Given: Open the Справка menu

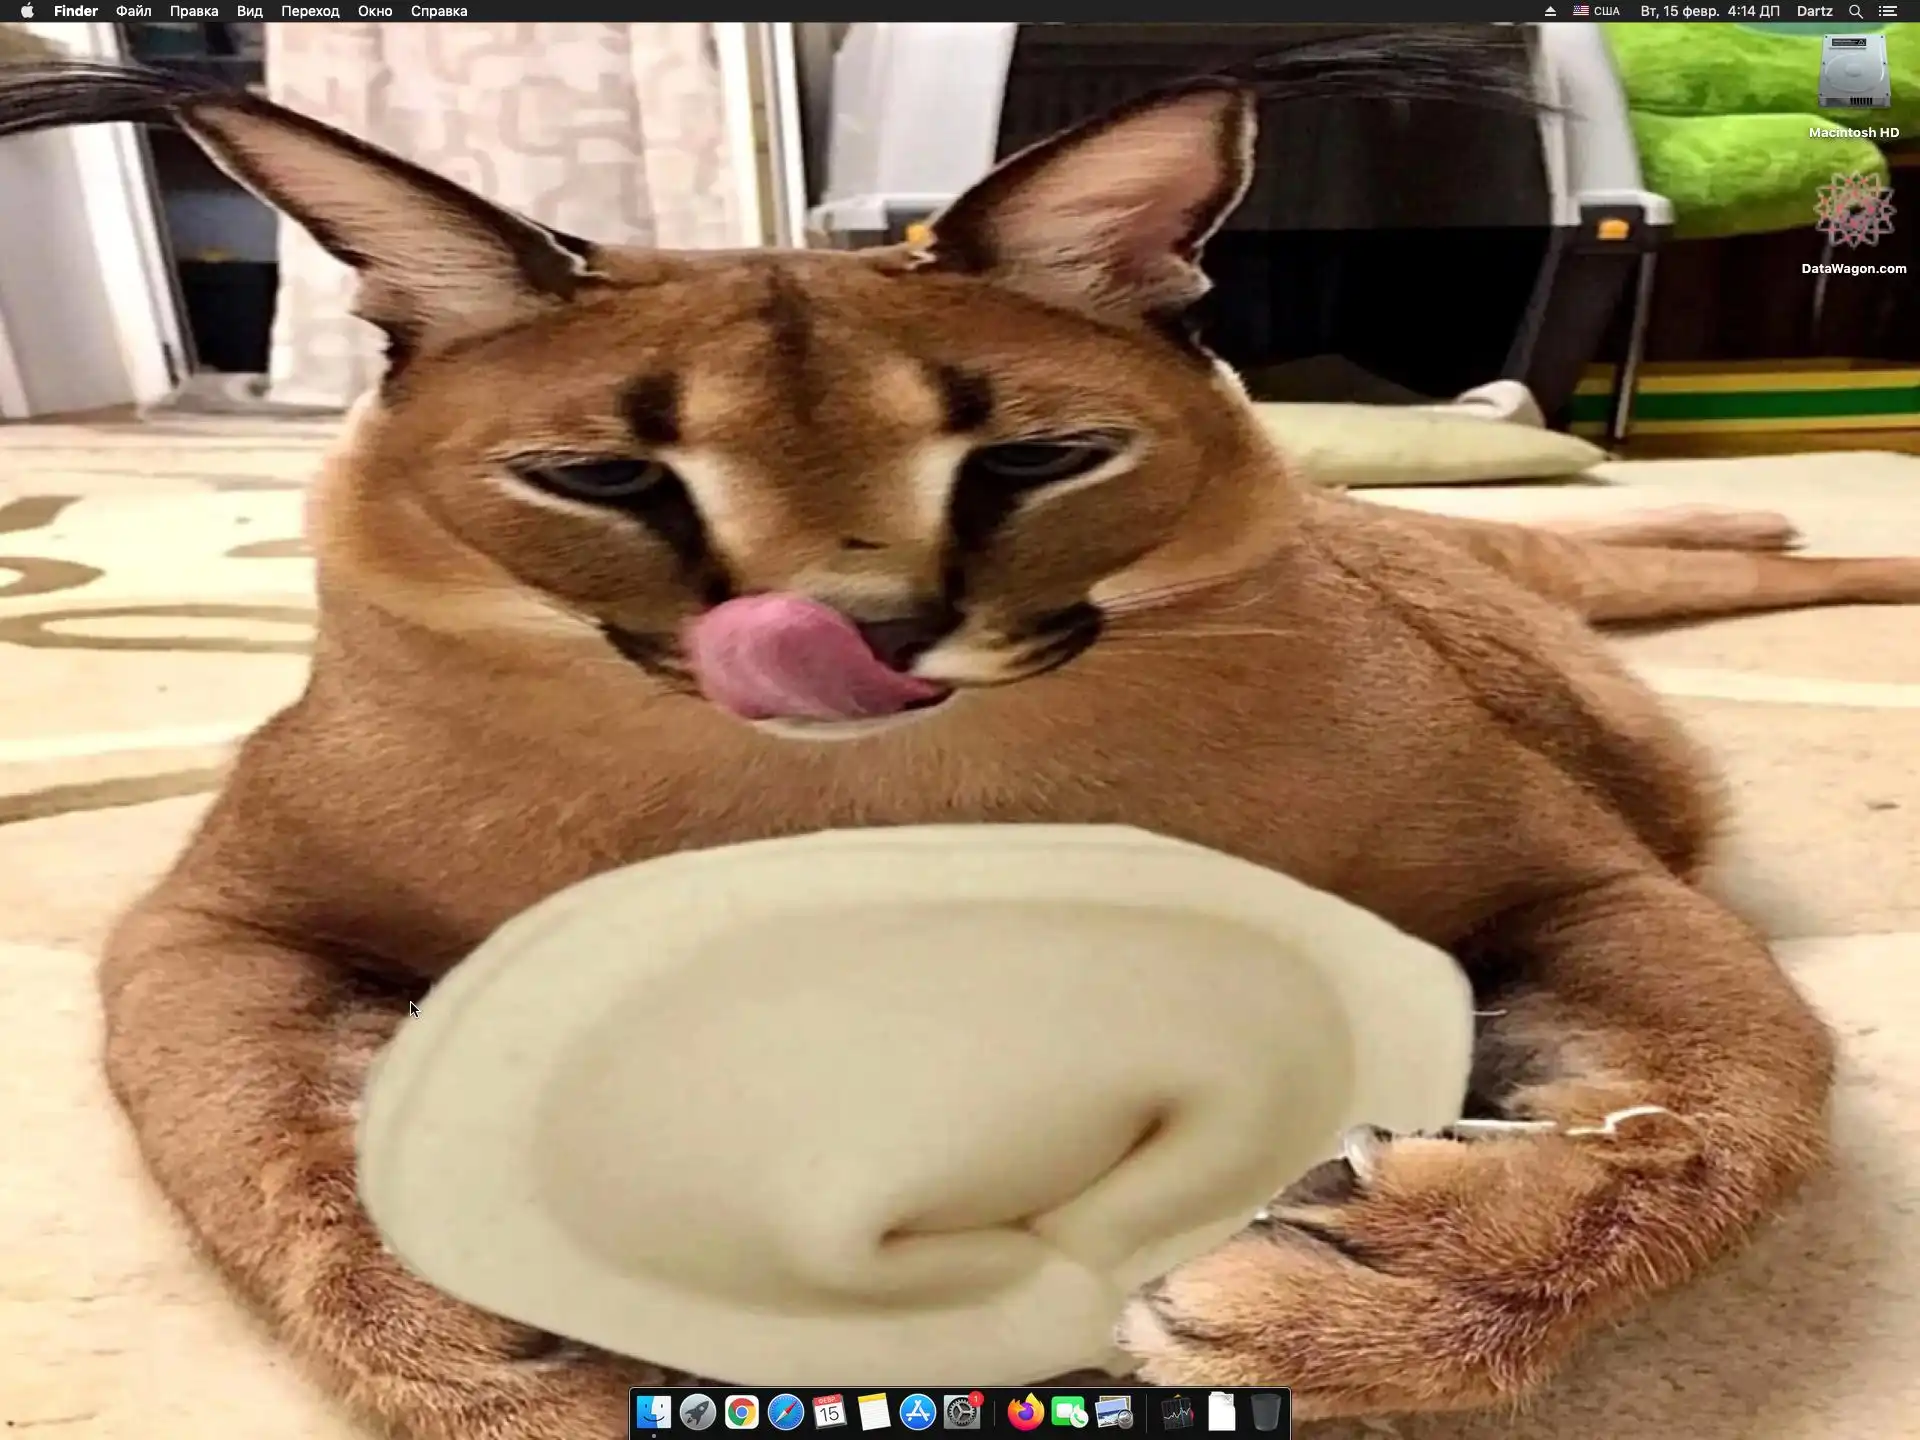Looking at the screenshot, I should pos(439,11).
